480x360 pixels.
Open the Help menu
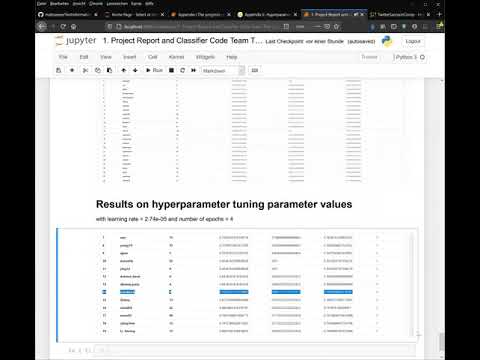pyautogui.click(x=232, y=57)
